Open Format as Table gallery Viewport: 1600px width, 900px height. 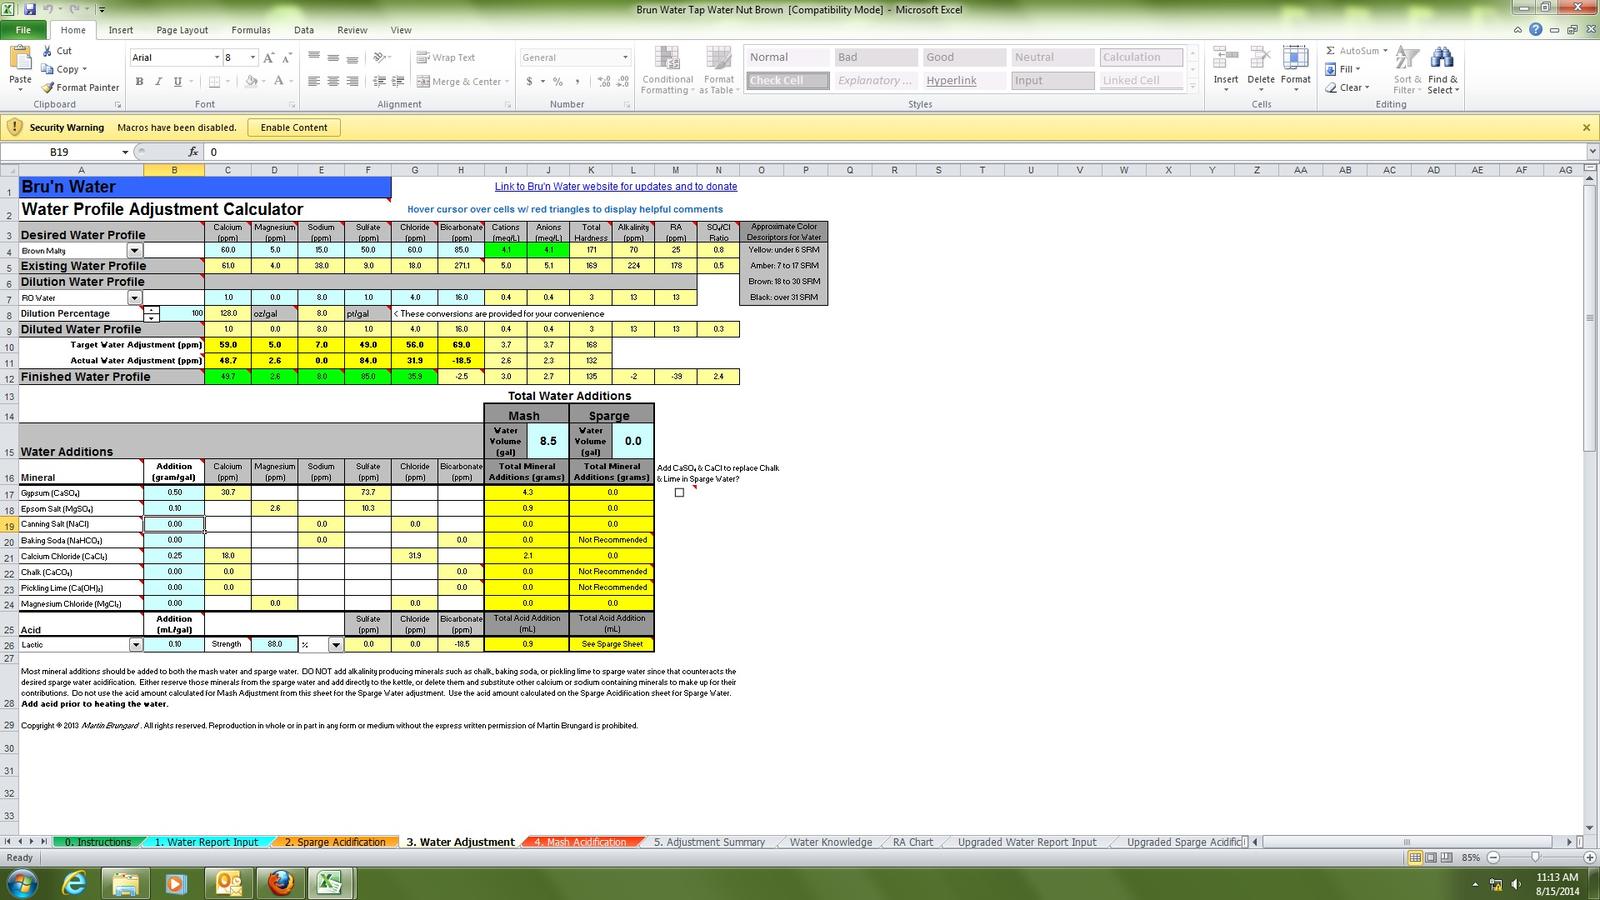click(x=719, y=70)
